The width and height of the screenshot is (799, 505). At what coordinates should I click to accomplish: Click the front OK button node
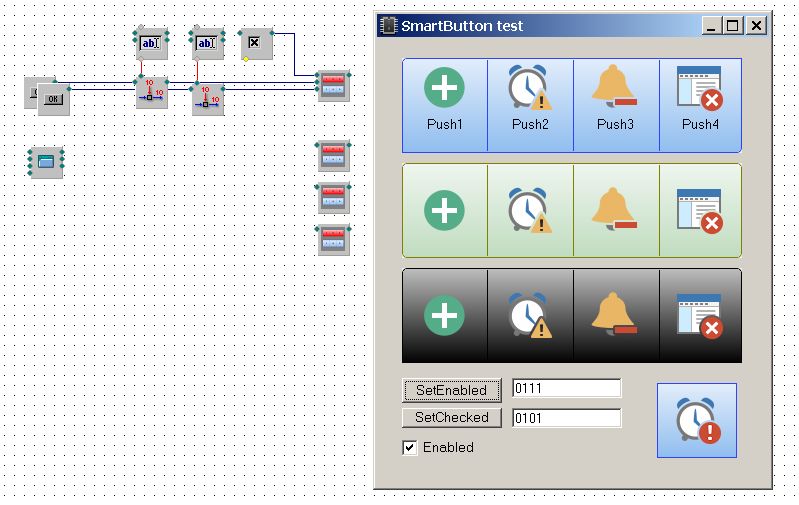(54, 100)
